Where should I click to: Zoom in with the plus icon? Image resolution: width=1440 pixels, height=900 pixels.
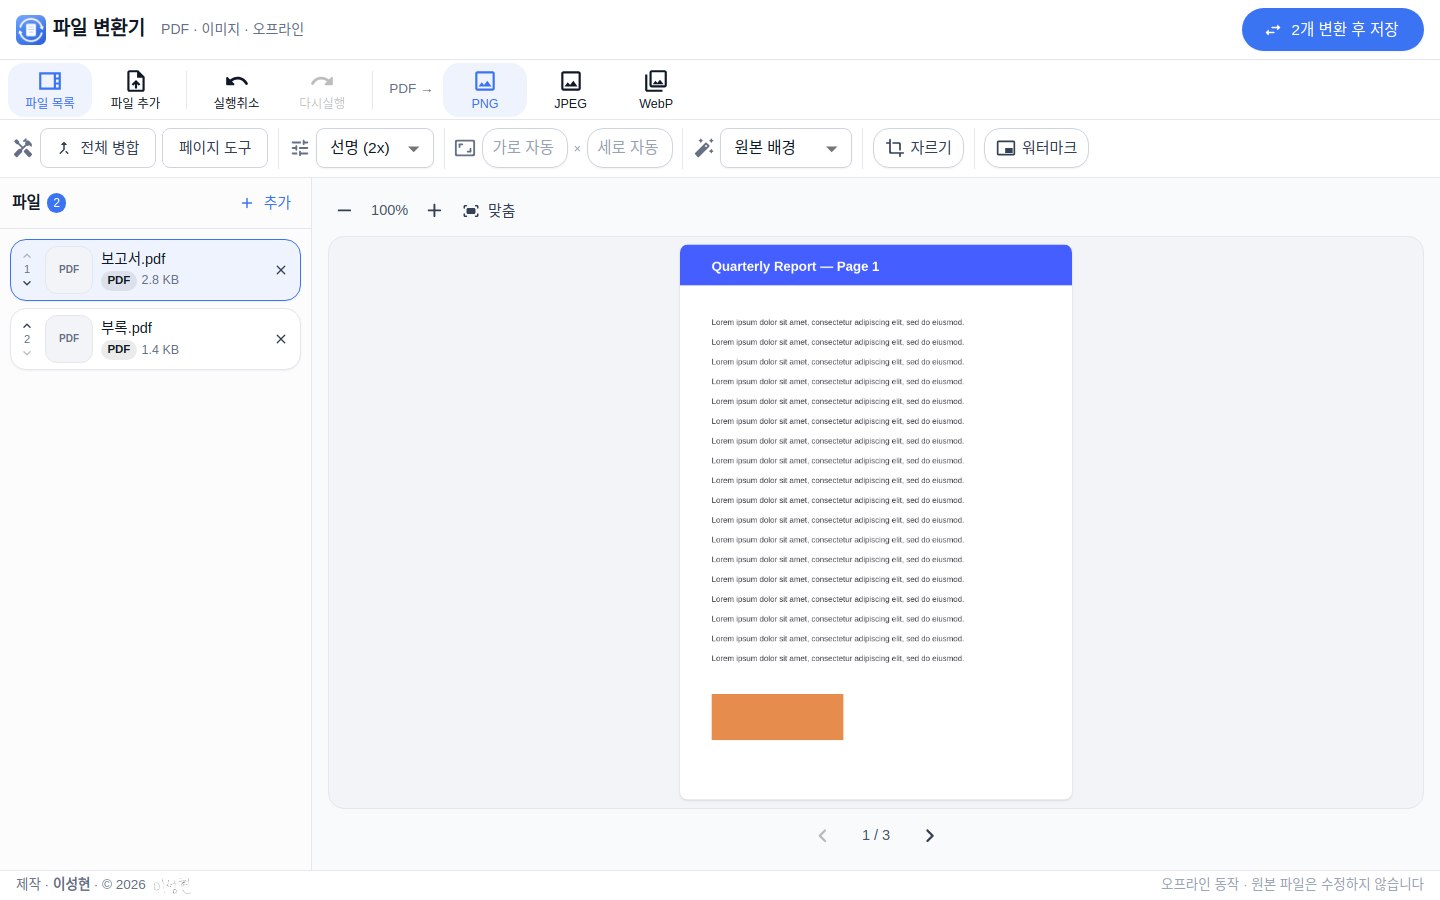click(x=434, y=211)
